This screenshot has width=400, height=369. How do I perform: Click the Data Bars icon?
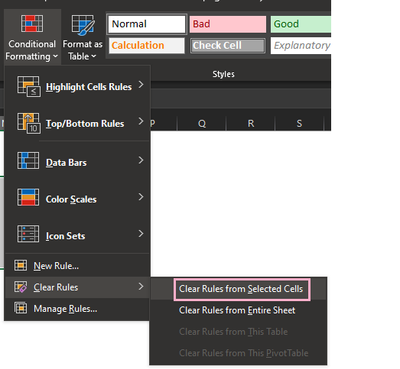pyautogui.click(x=28, y=160)
